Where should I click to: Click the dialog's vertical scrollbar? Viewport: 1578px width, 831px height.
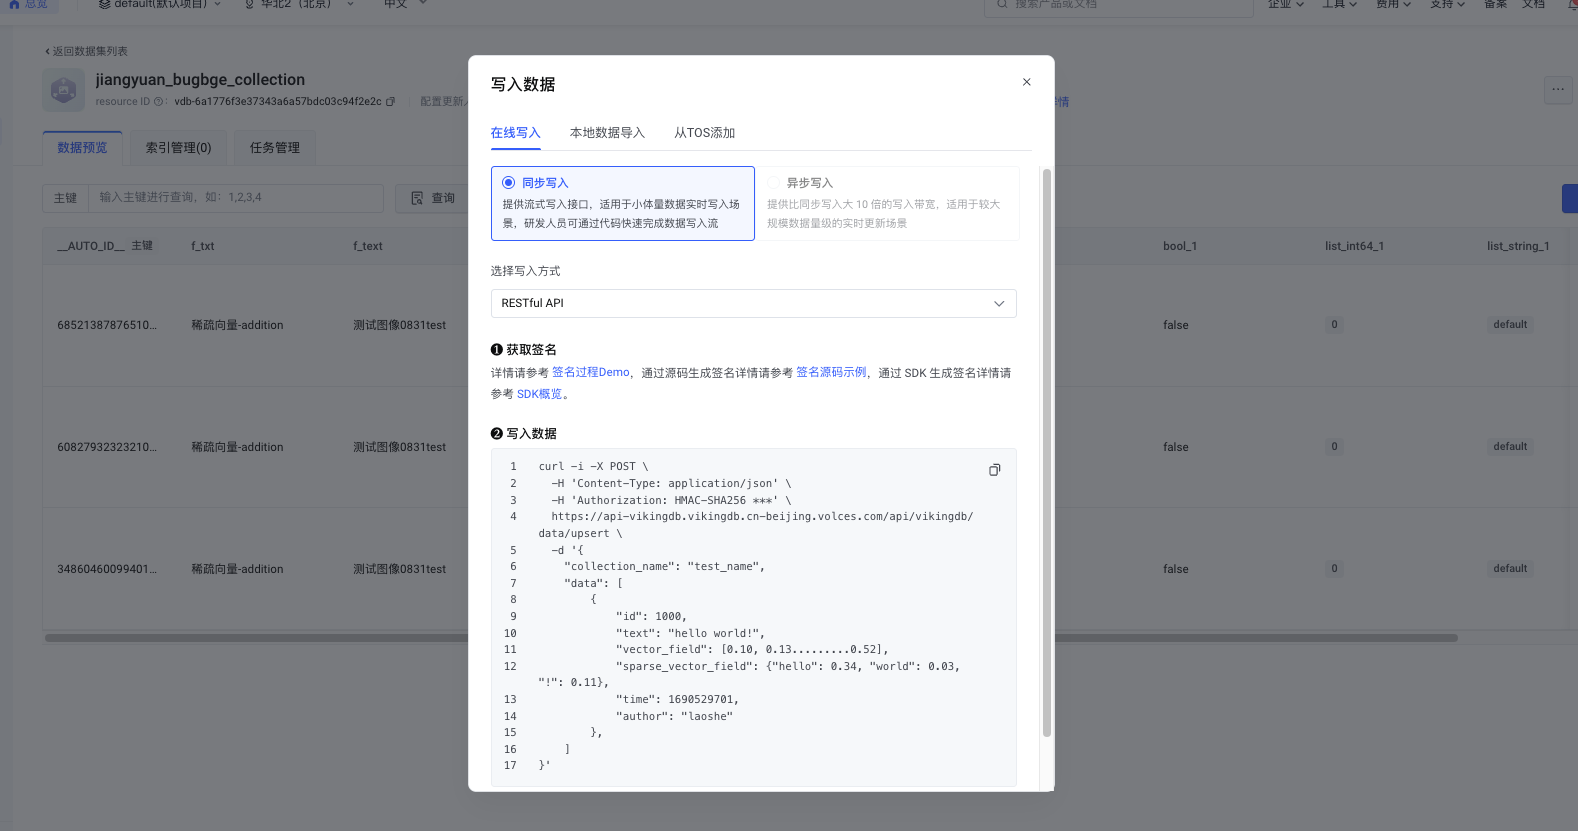(1047, 452)
